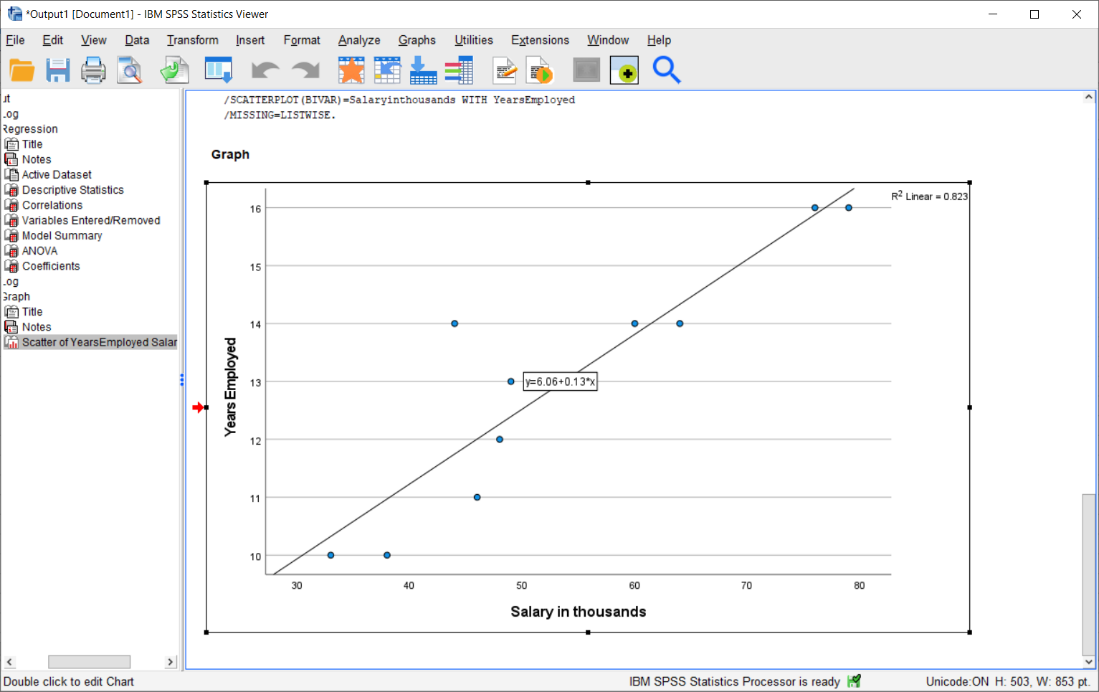Click the processor ready status icon
The image size is (1099, 692).
[x=854, y=681]
